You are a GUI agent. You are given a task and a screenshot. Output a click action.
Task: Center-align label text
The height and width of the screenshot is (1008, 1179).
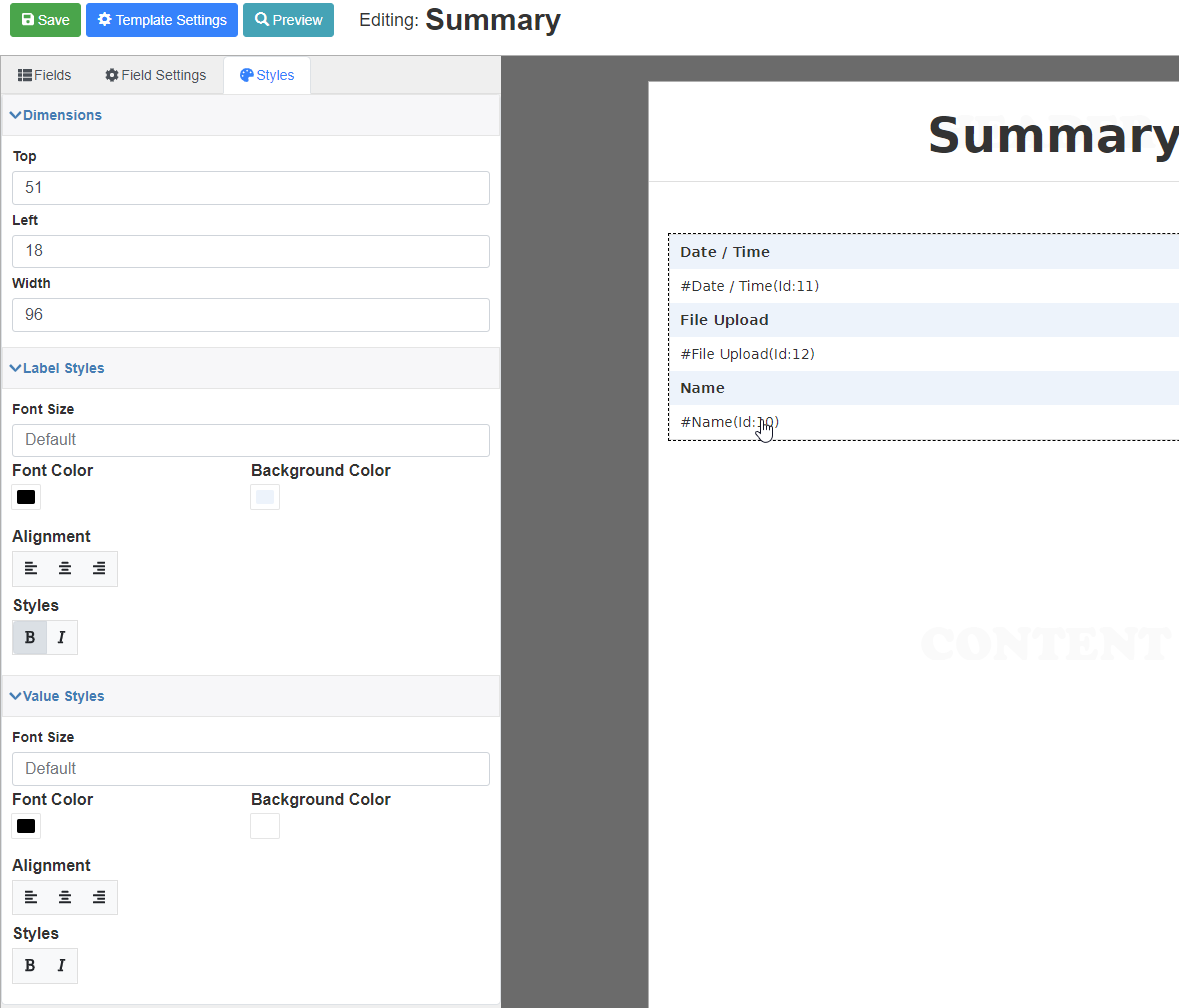pyautogui.click(x=65, y=568)
